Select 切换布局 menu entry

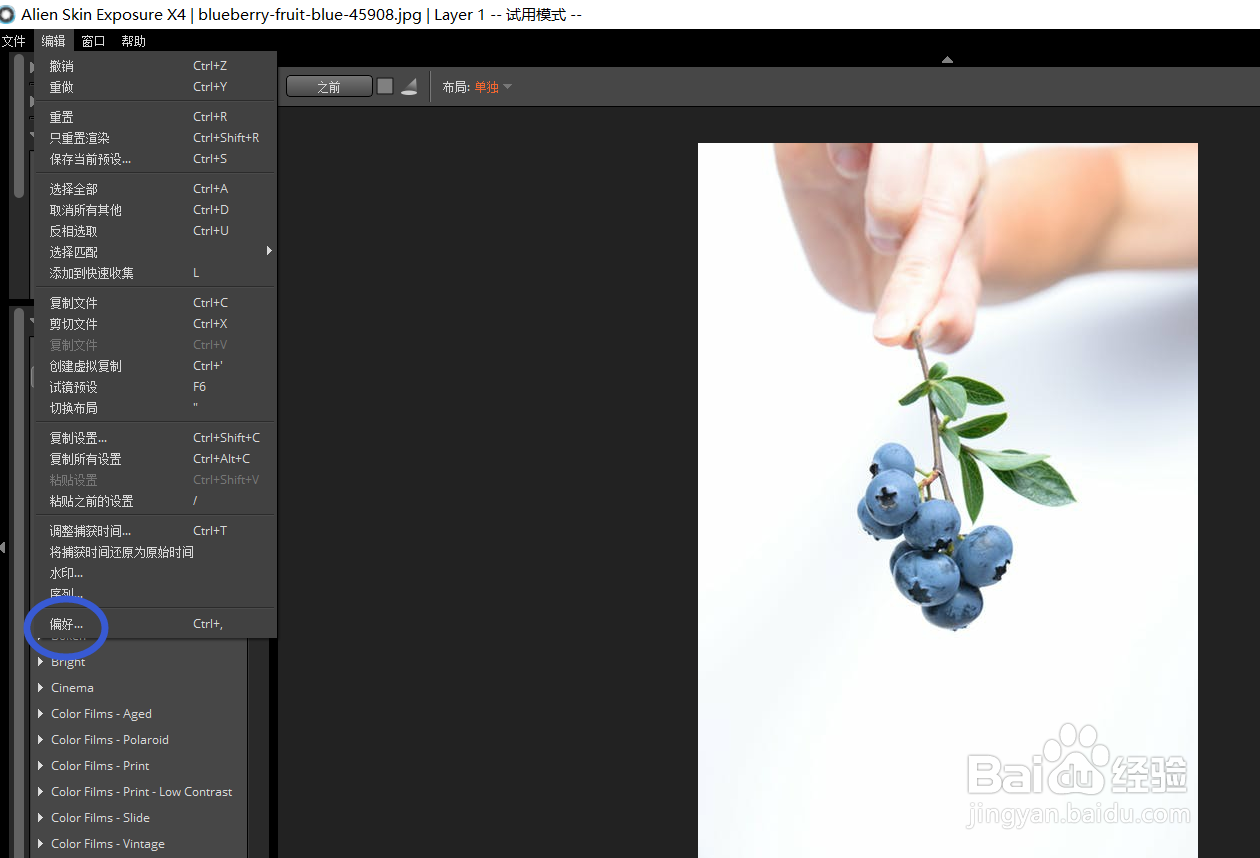pyautogui.click(x=156, y=408)
